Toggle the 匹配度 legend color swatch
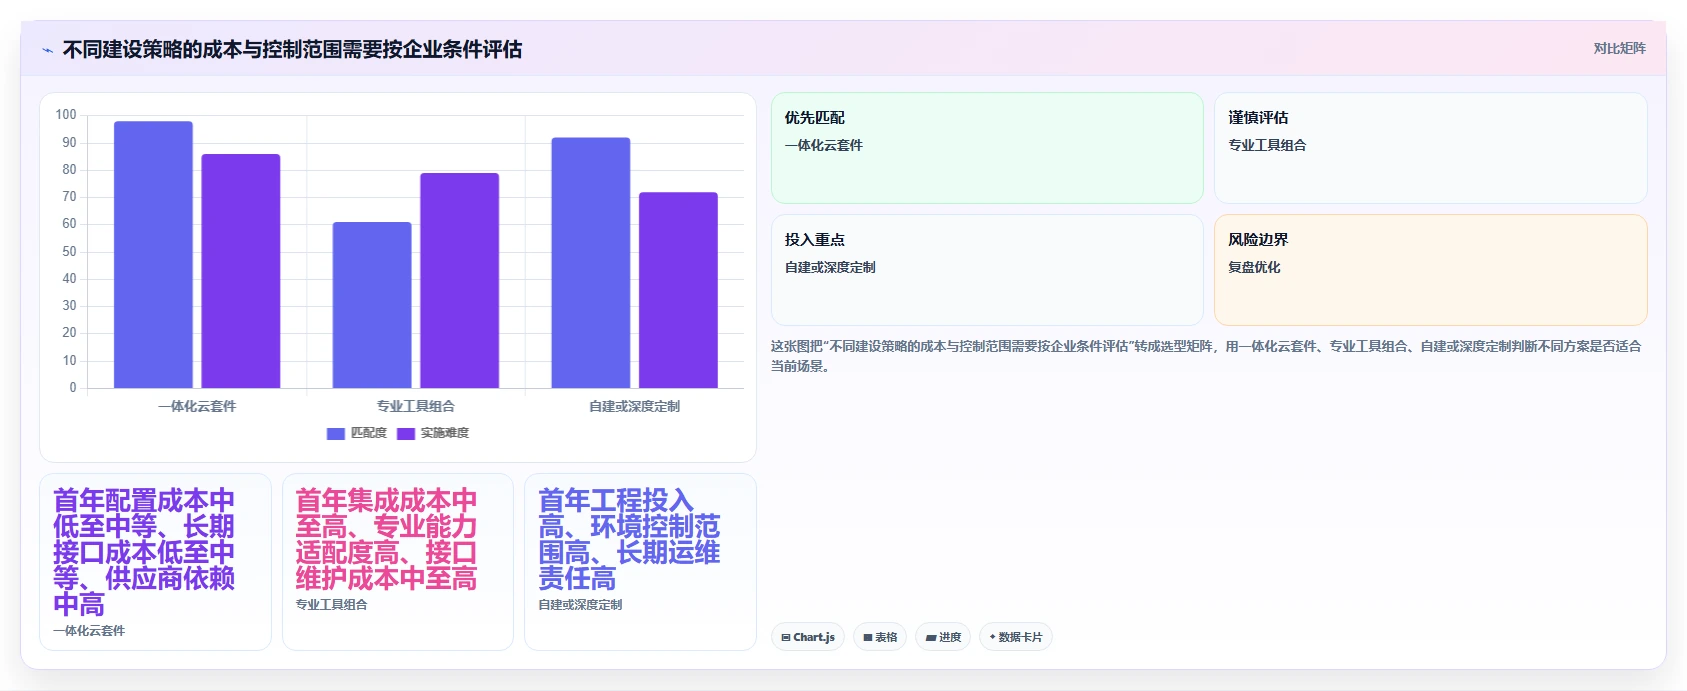This screenshot has width=1687, height=691. point(336,433)
